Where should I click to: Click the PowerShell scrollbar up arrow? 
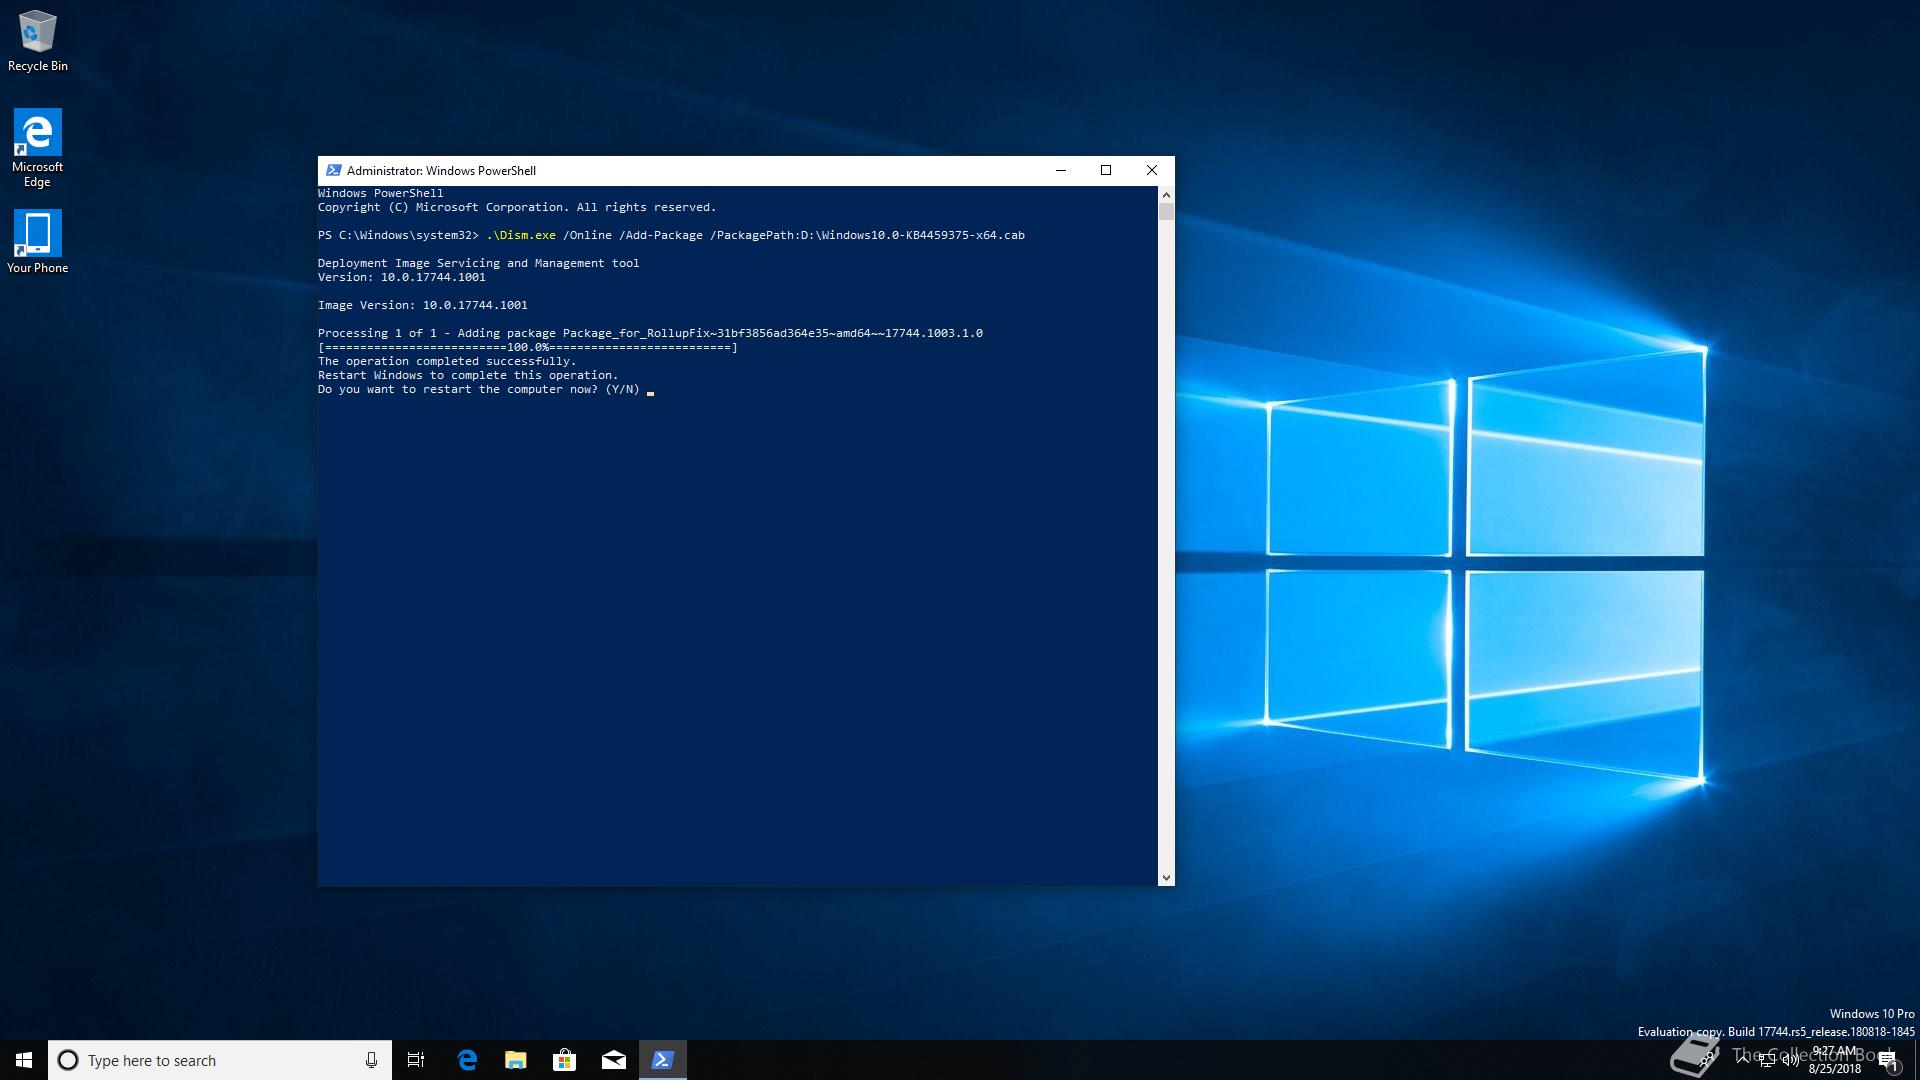point(1166,194)
